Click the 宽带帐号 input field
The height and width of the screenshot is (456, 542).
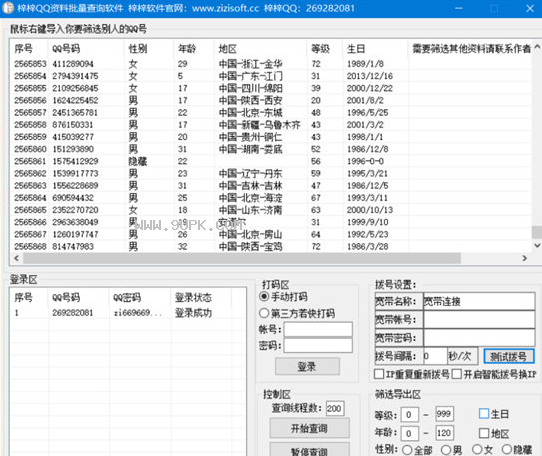pos(479,319)
